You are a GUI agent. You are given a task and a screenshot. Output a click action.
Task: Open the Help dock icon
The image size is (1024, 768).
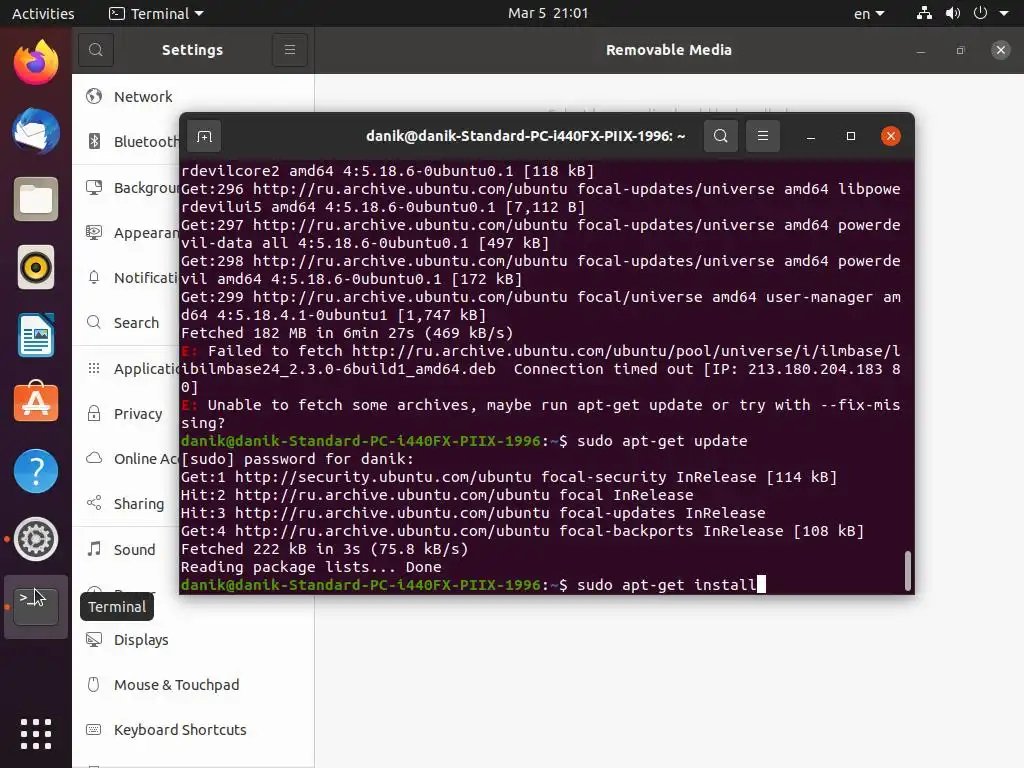[x=36, y=471]
